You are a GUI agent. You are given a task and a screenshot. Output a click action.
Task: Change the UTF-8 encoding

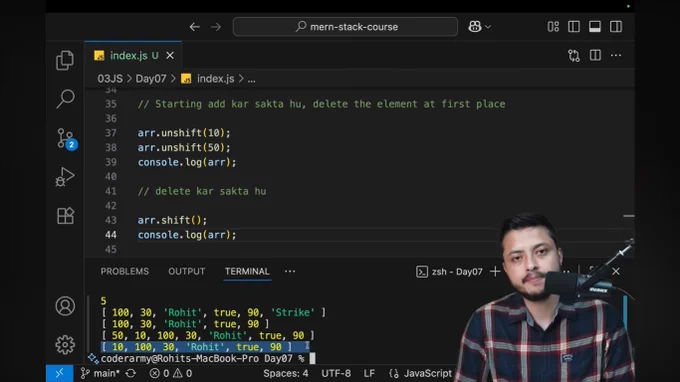[x=336, y=373]
